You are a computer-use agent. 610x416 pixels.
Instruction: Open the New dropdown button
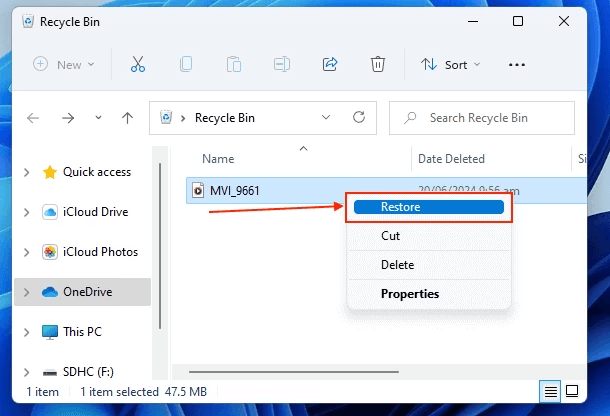pos(64,64)
